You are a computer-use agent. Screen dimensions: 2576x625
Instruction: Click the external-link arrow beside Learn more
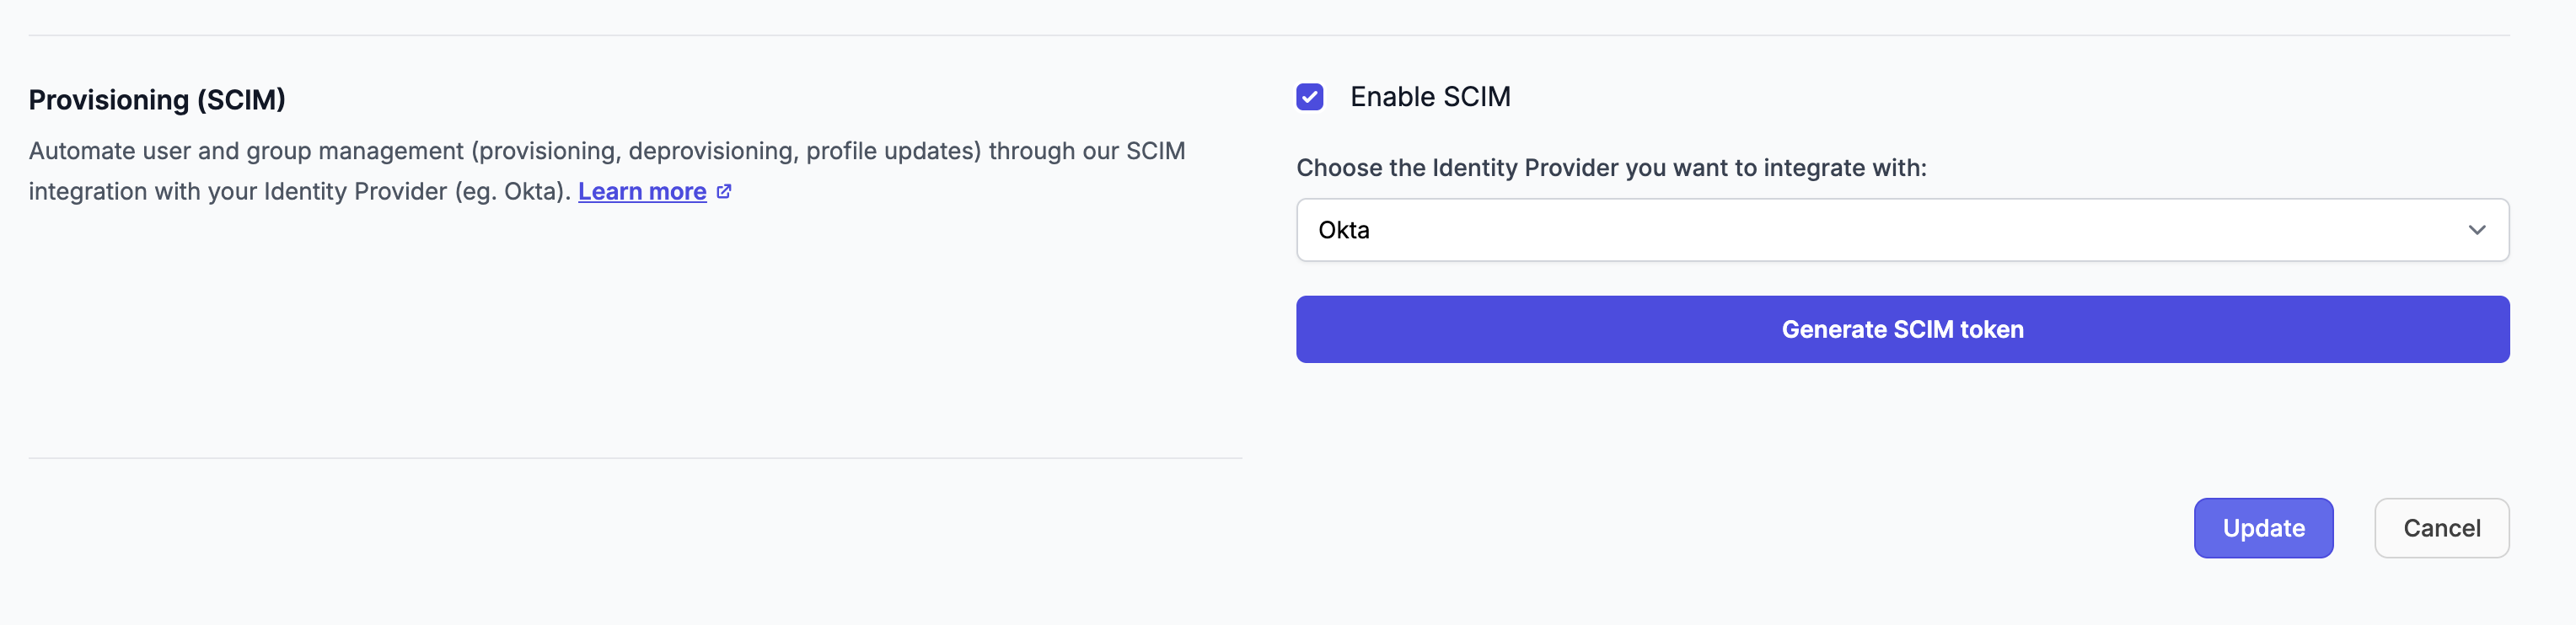(725, 190)
